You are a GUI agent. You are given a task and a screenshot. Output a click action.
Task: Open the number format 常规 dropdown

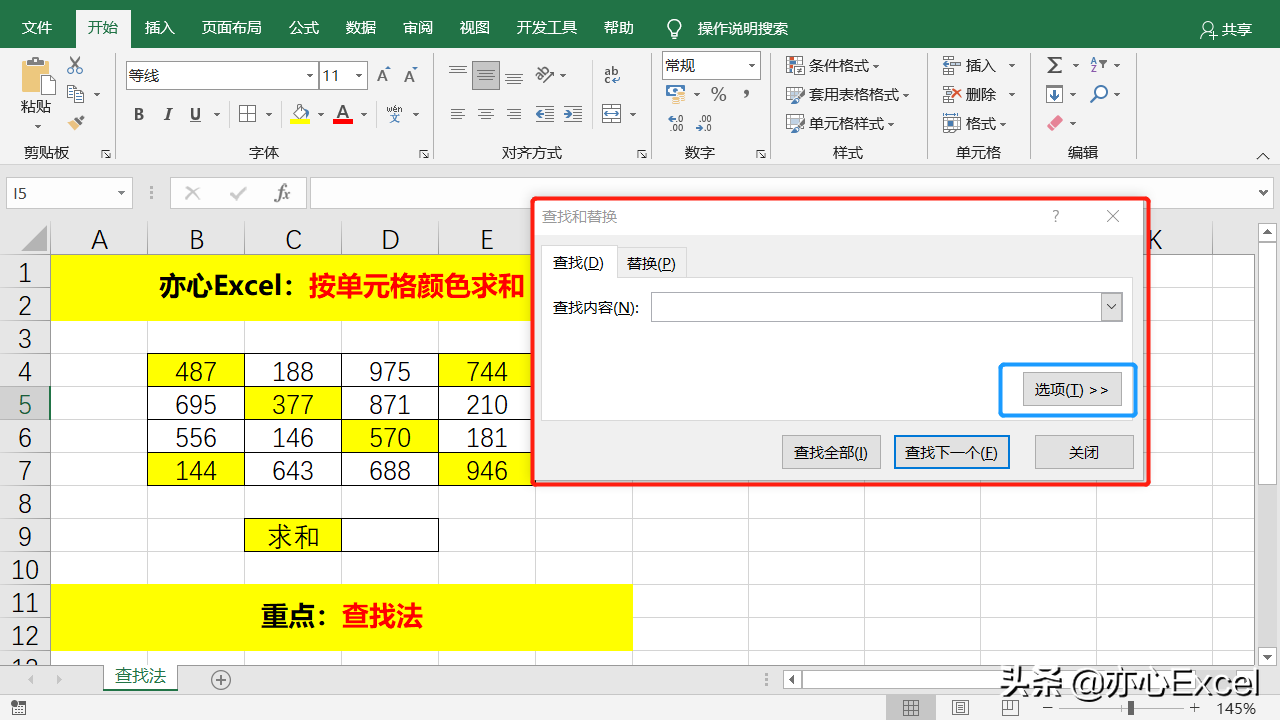752,66
